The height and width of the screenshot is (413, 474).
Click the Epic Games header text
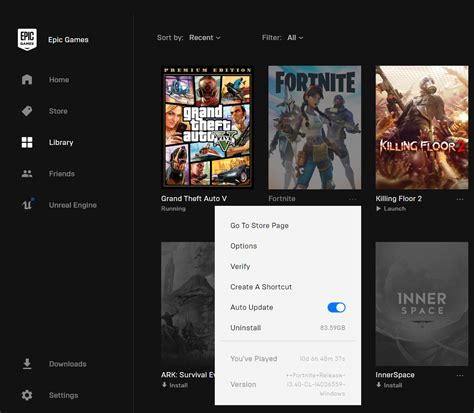point(68,40)
